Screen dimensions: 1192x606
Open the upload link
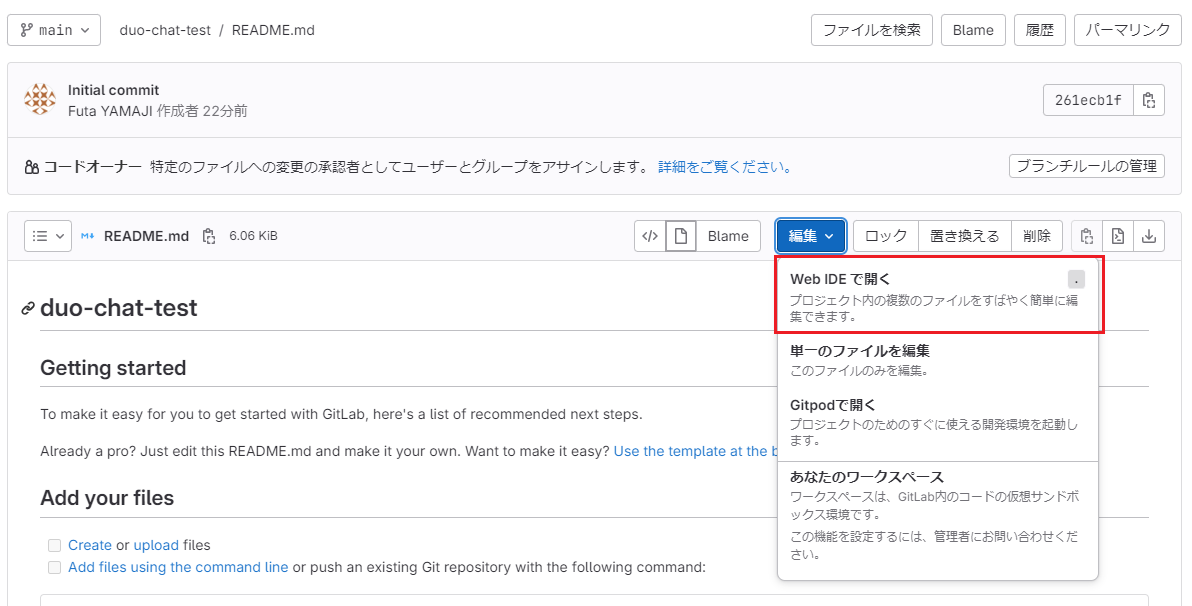(156, 545)
